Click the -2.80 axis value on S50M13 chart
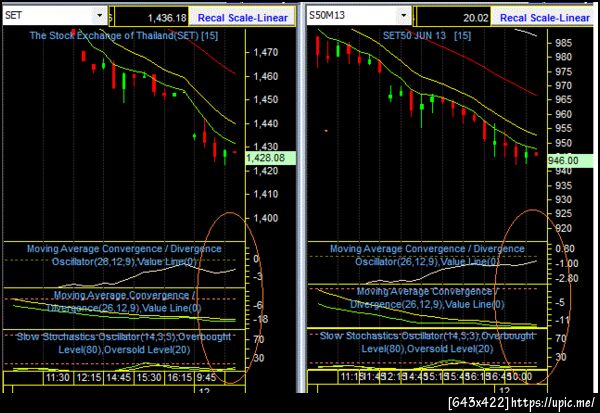The height and width of the screenshot is (413, 600). pyautogui.click(x=567, y=278)
